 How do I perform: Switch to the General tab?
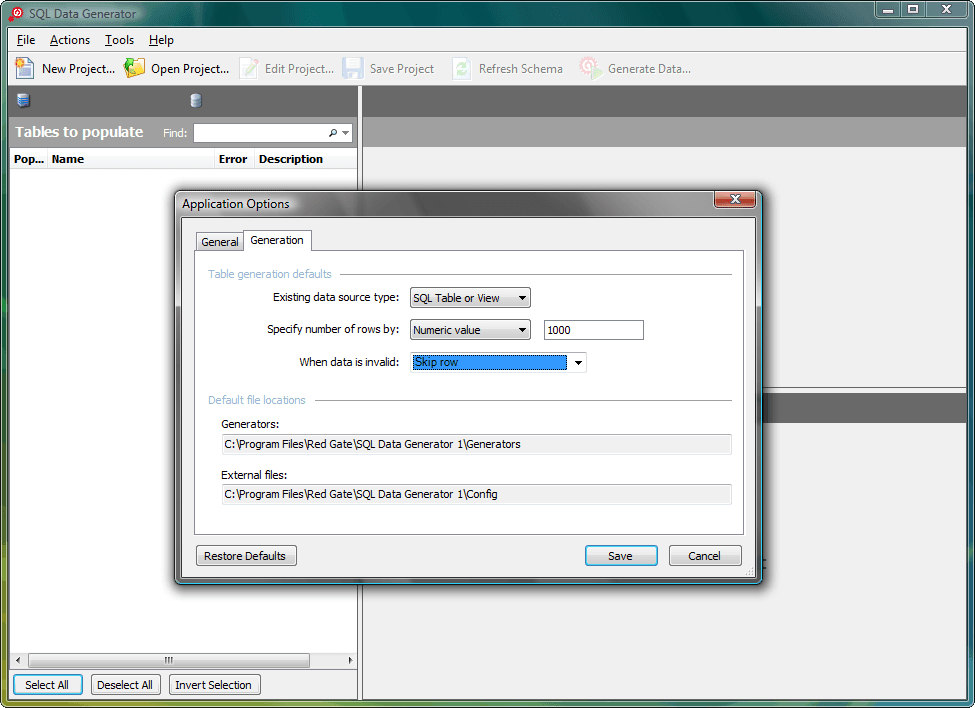(x=219, y=242)
